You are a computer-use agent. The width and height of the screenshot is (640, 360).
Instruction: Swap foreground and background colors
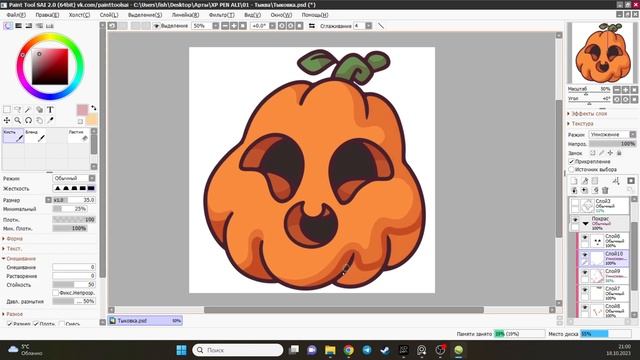93,108
